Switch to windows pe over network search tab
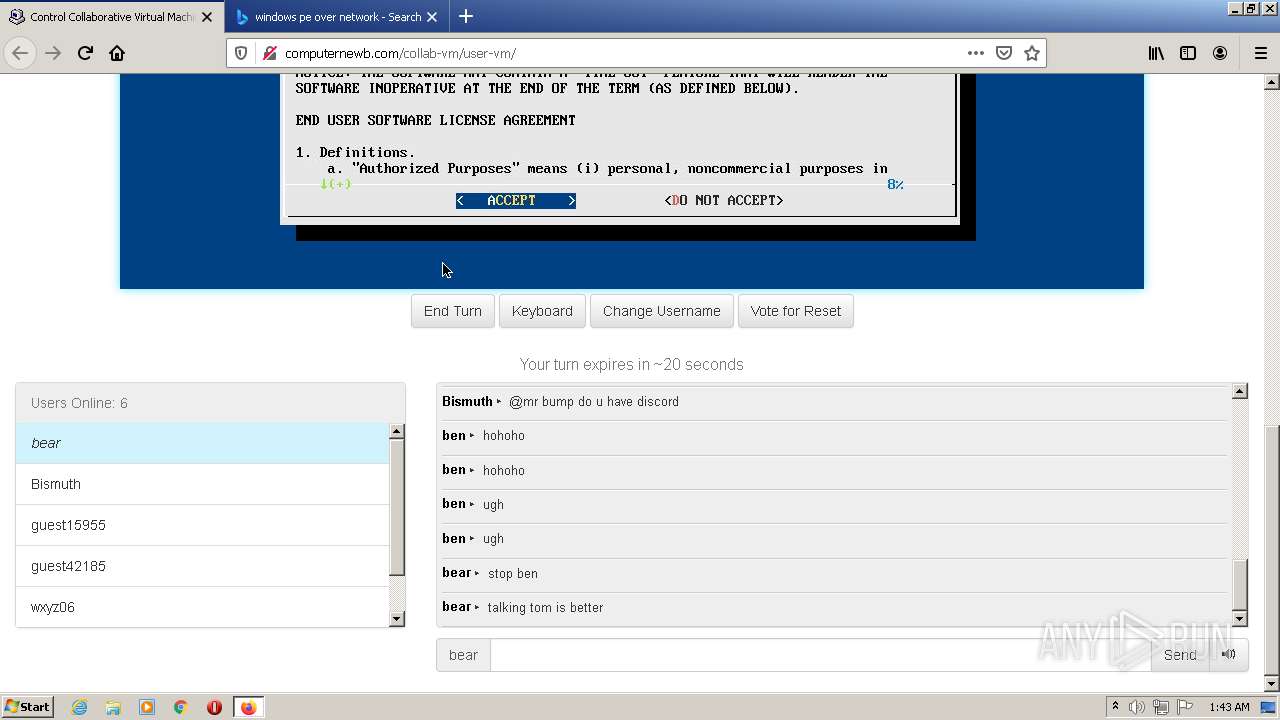Image resolution: width=1280 pixels, height=720 pixels. click(337, 17)
